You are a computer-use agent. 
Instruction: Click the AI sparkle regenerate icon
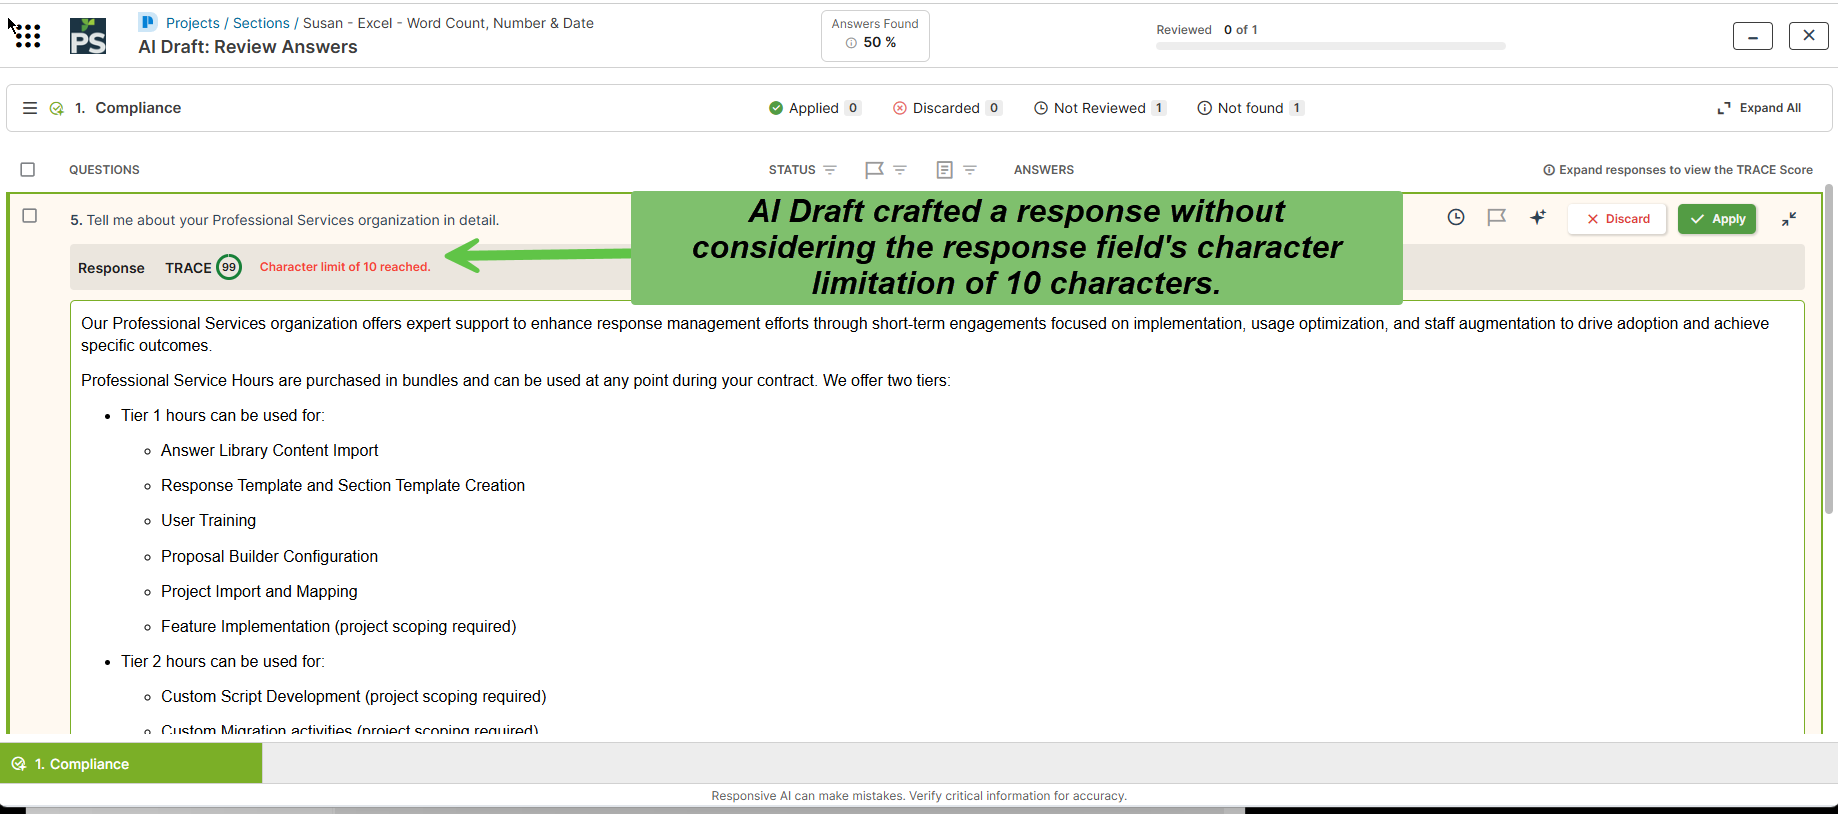point(1538,217)
